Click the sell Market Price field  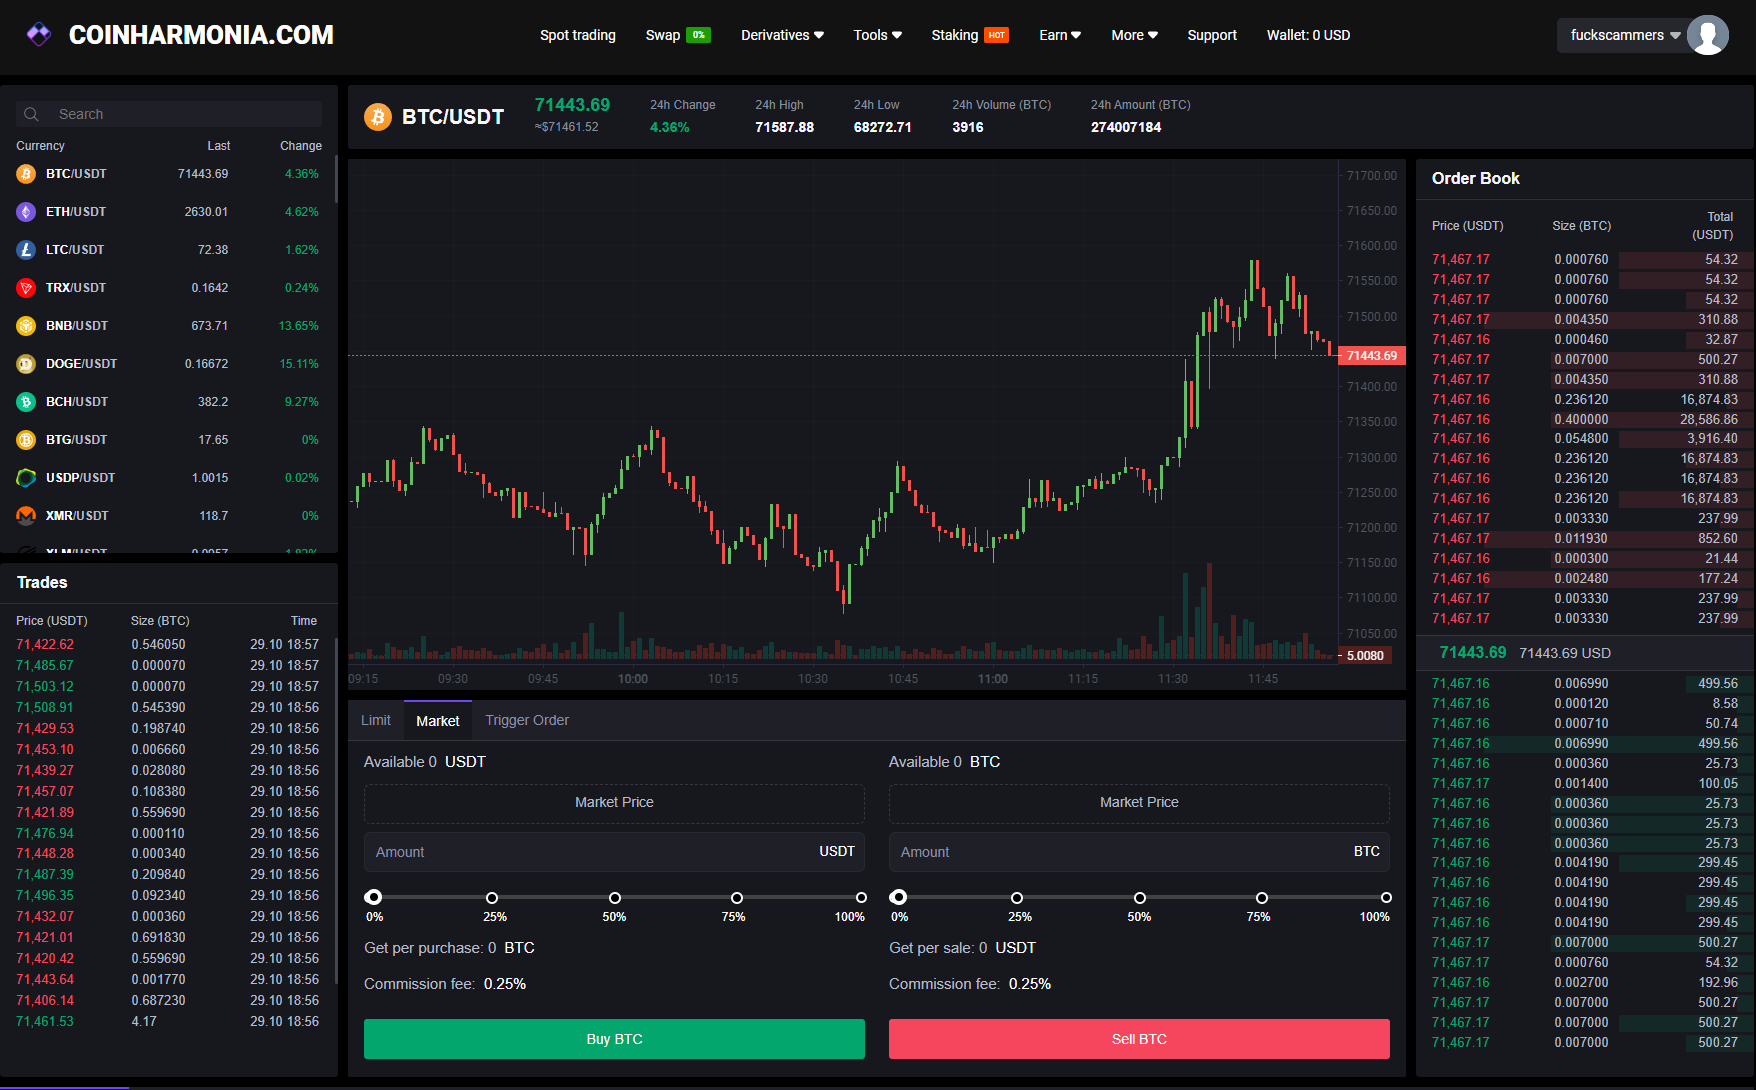1139,803
